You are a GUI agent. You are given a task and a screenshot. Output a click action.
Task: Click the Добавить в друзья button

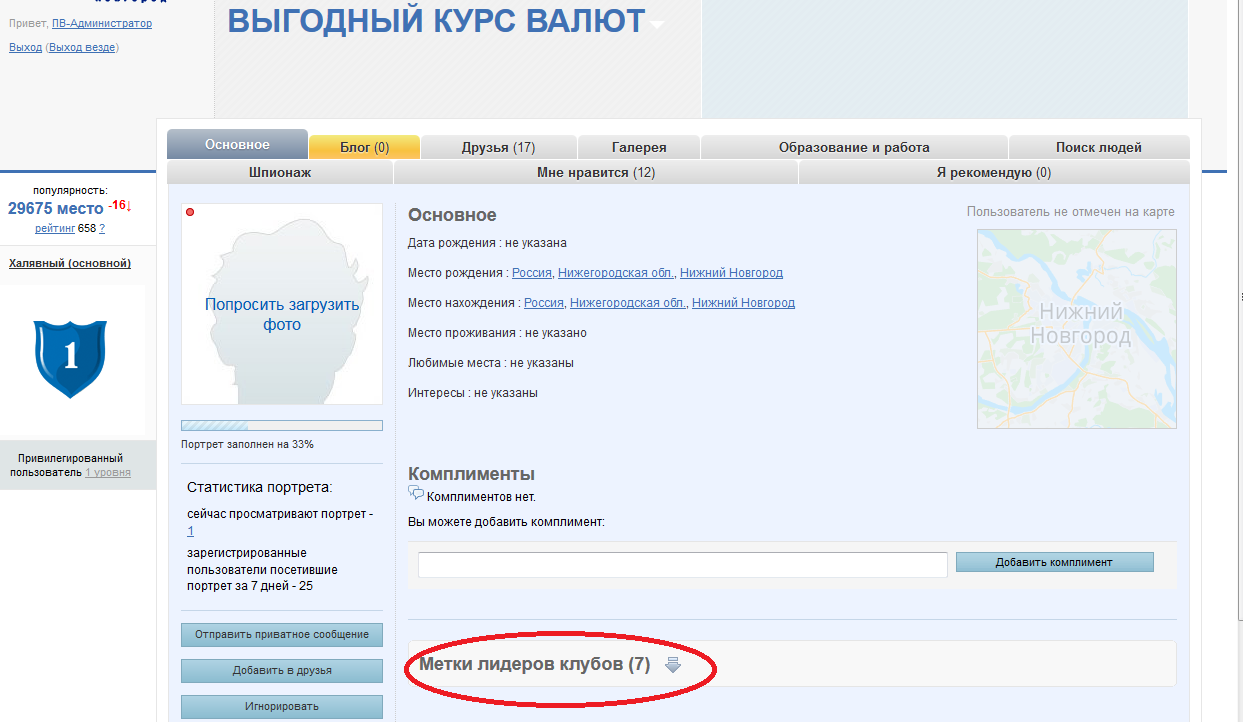(282, 670)
